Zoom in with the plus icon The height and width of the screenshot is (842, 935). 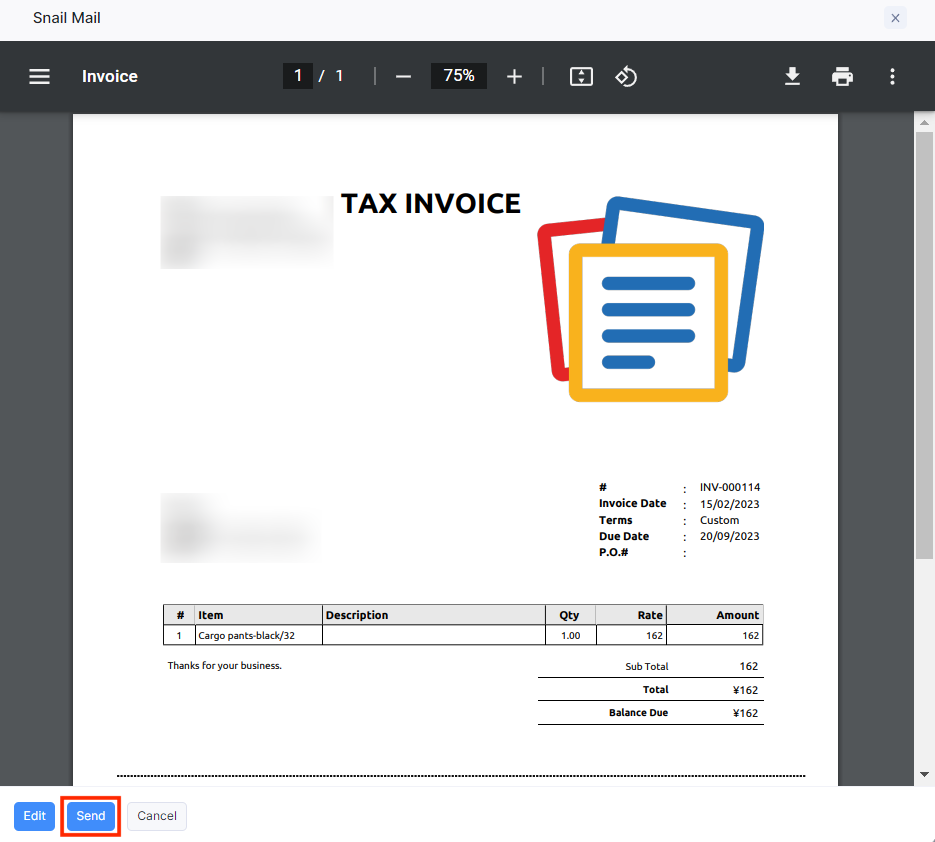514,77
